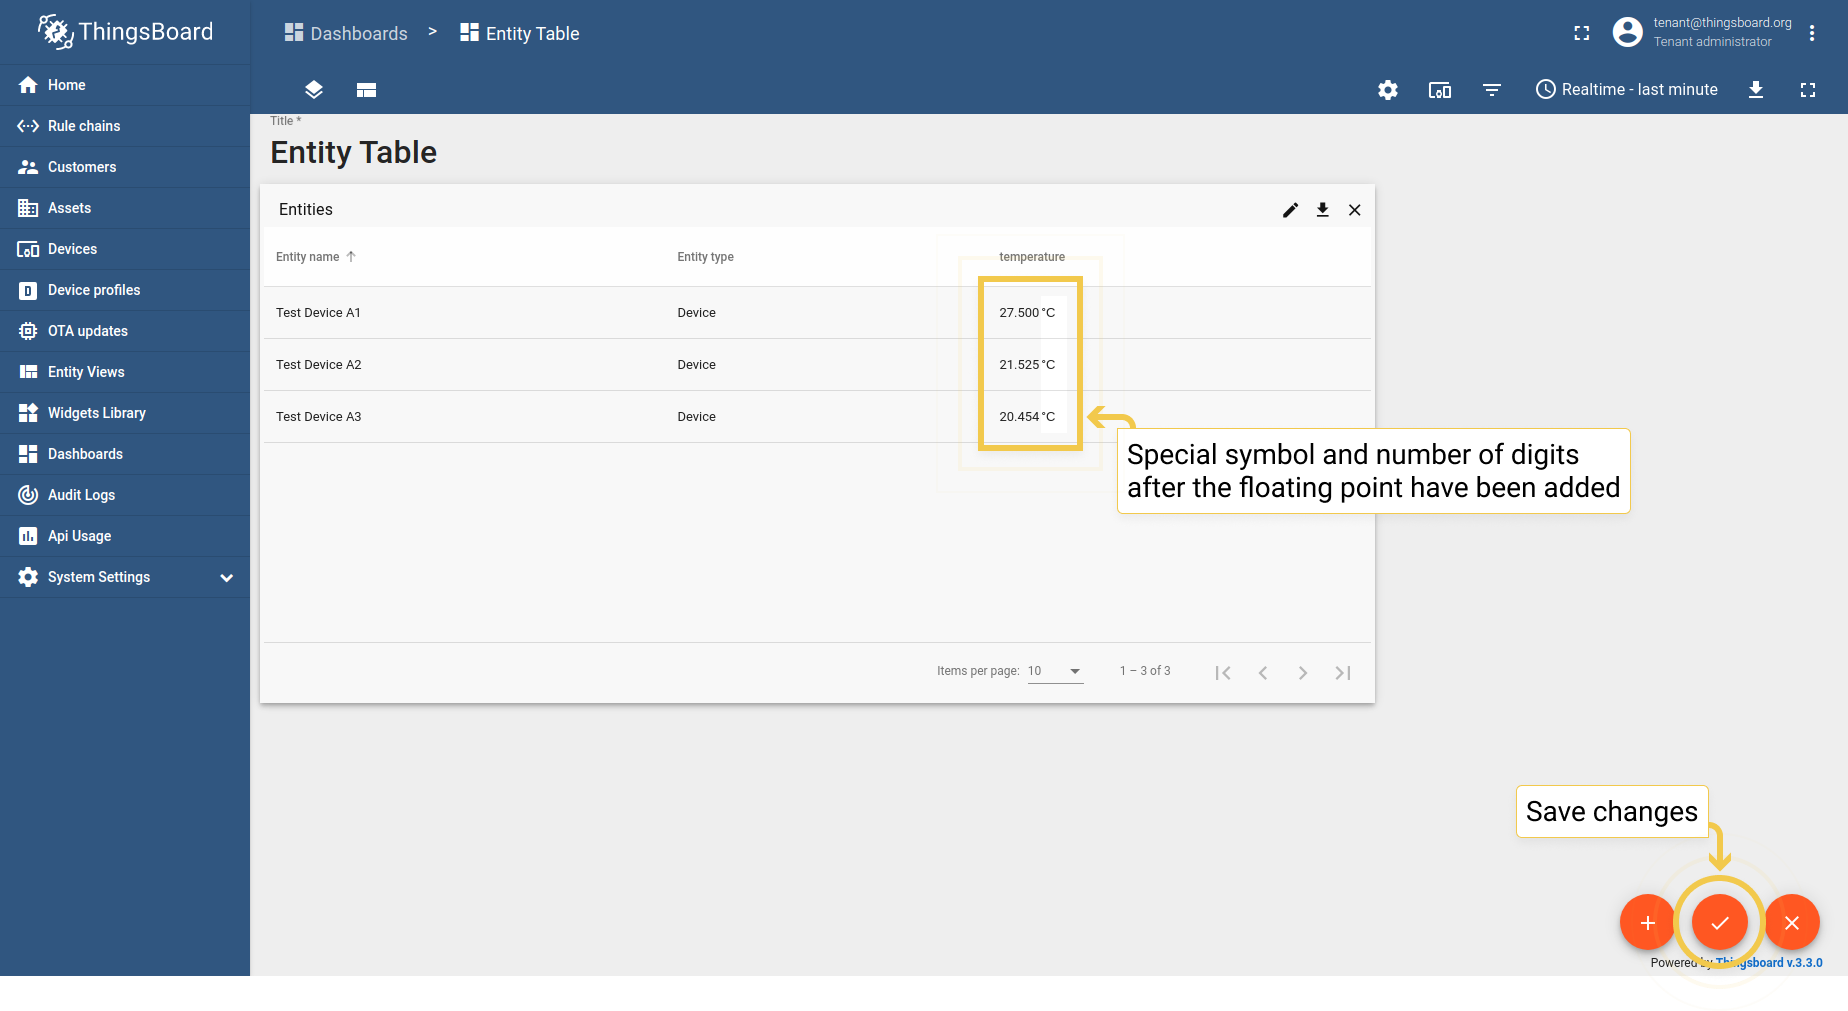The width and height of the screenshot is (1848, 1011).
Task: Go to Devices in the sidebar
Action: coord(72,249)
